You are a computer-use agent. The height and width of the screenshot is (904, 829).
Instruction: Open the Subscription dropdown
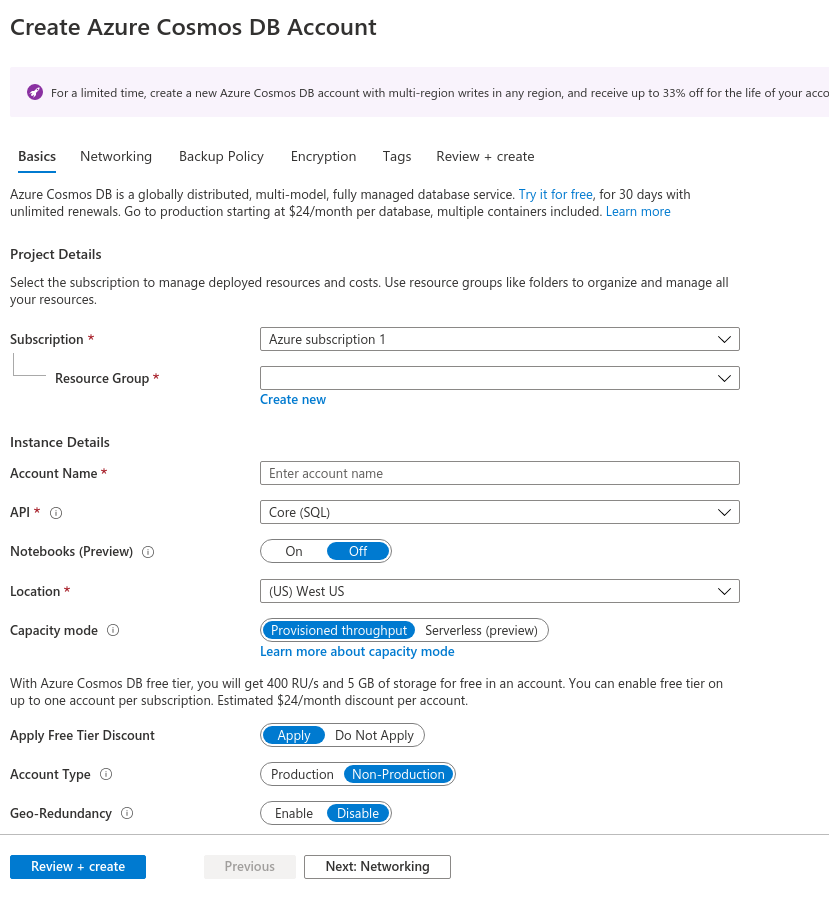tap(499, 339)
